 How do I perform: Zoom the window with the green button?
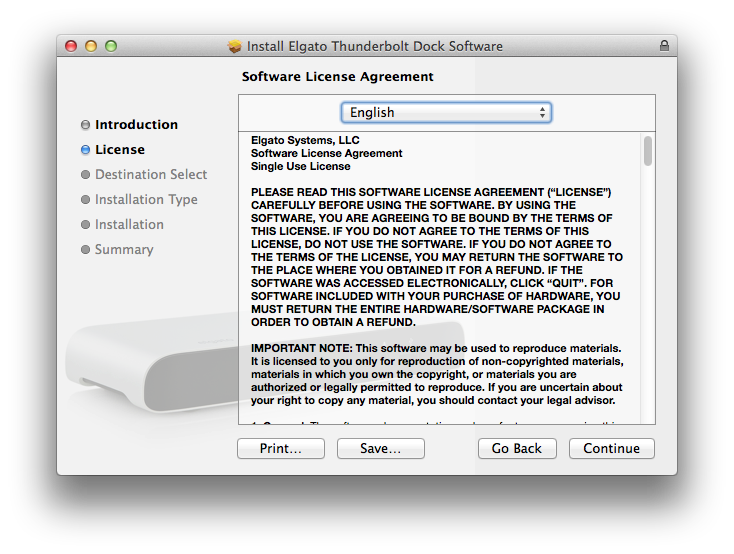coord(111,46)
